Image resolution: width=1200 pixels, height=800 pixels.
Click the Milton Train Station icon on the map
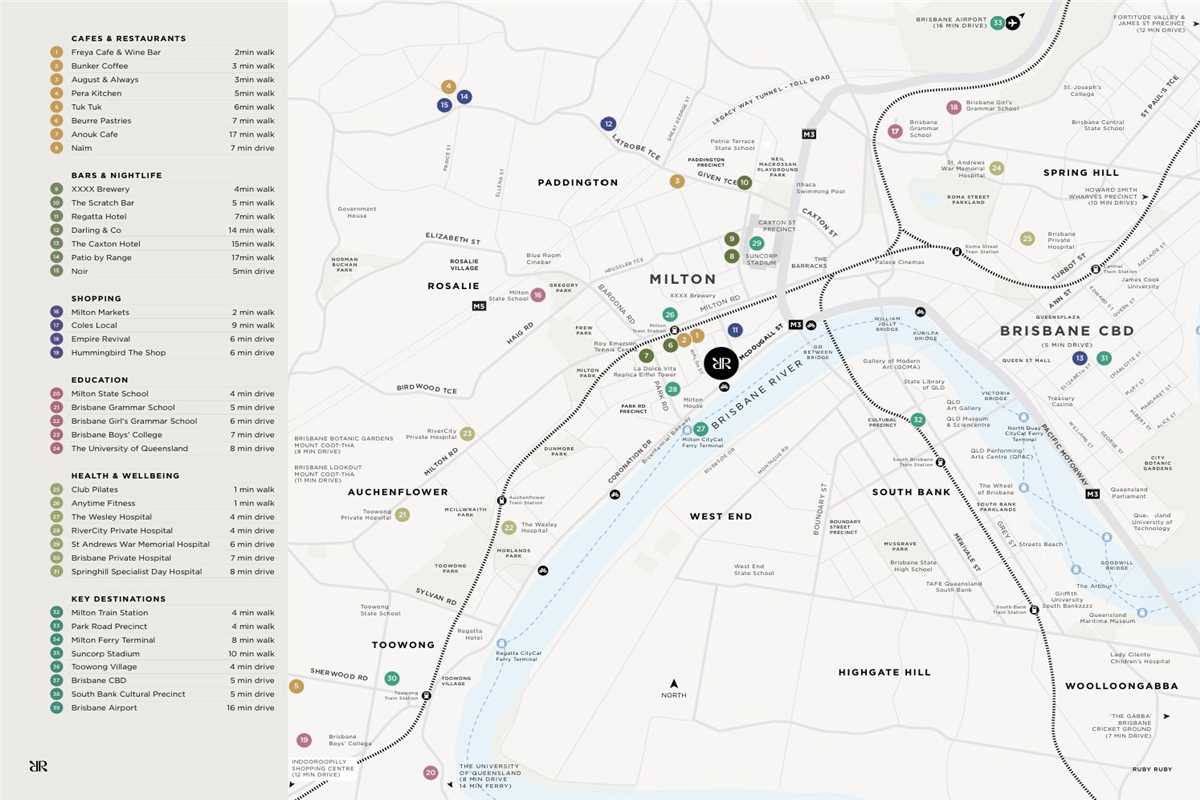click(x=675, y=329)
